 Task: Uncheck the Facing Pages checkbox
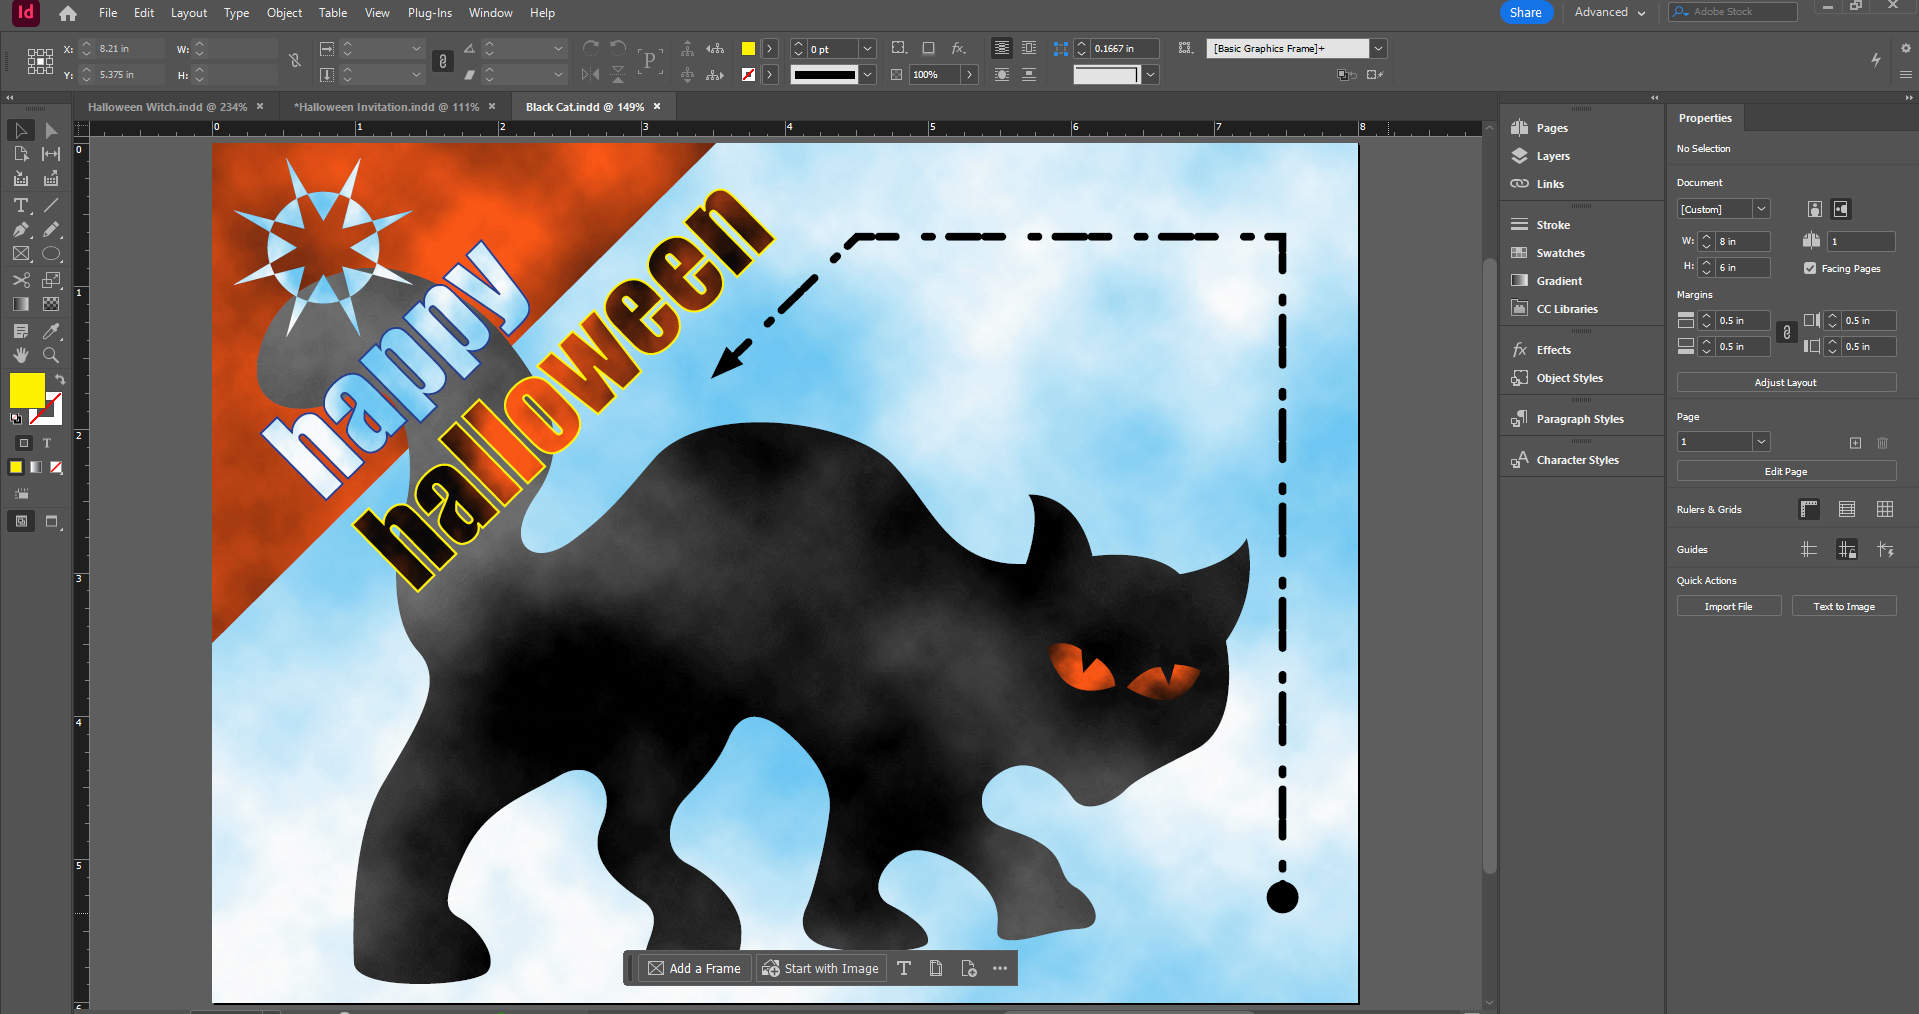click(x=1810, y=268)
